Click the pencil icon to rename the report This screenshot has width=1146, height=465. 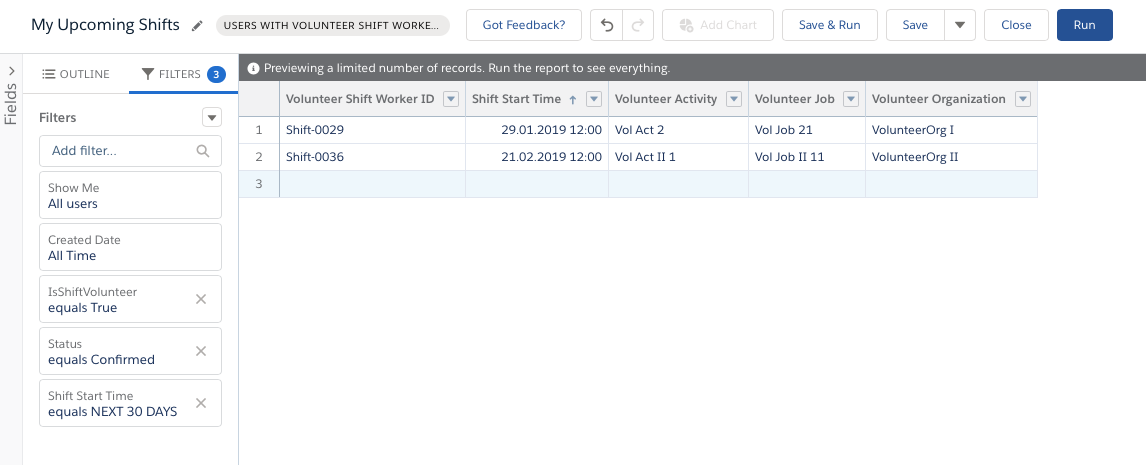197,25
